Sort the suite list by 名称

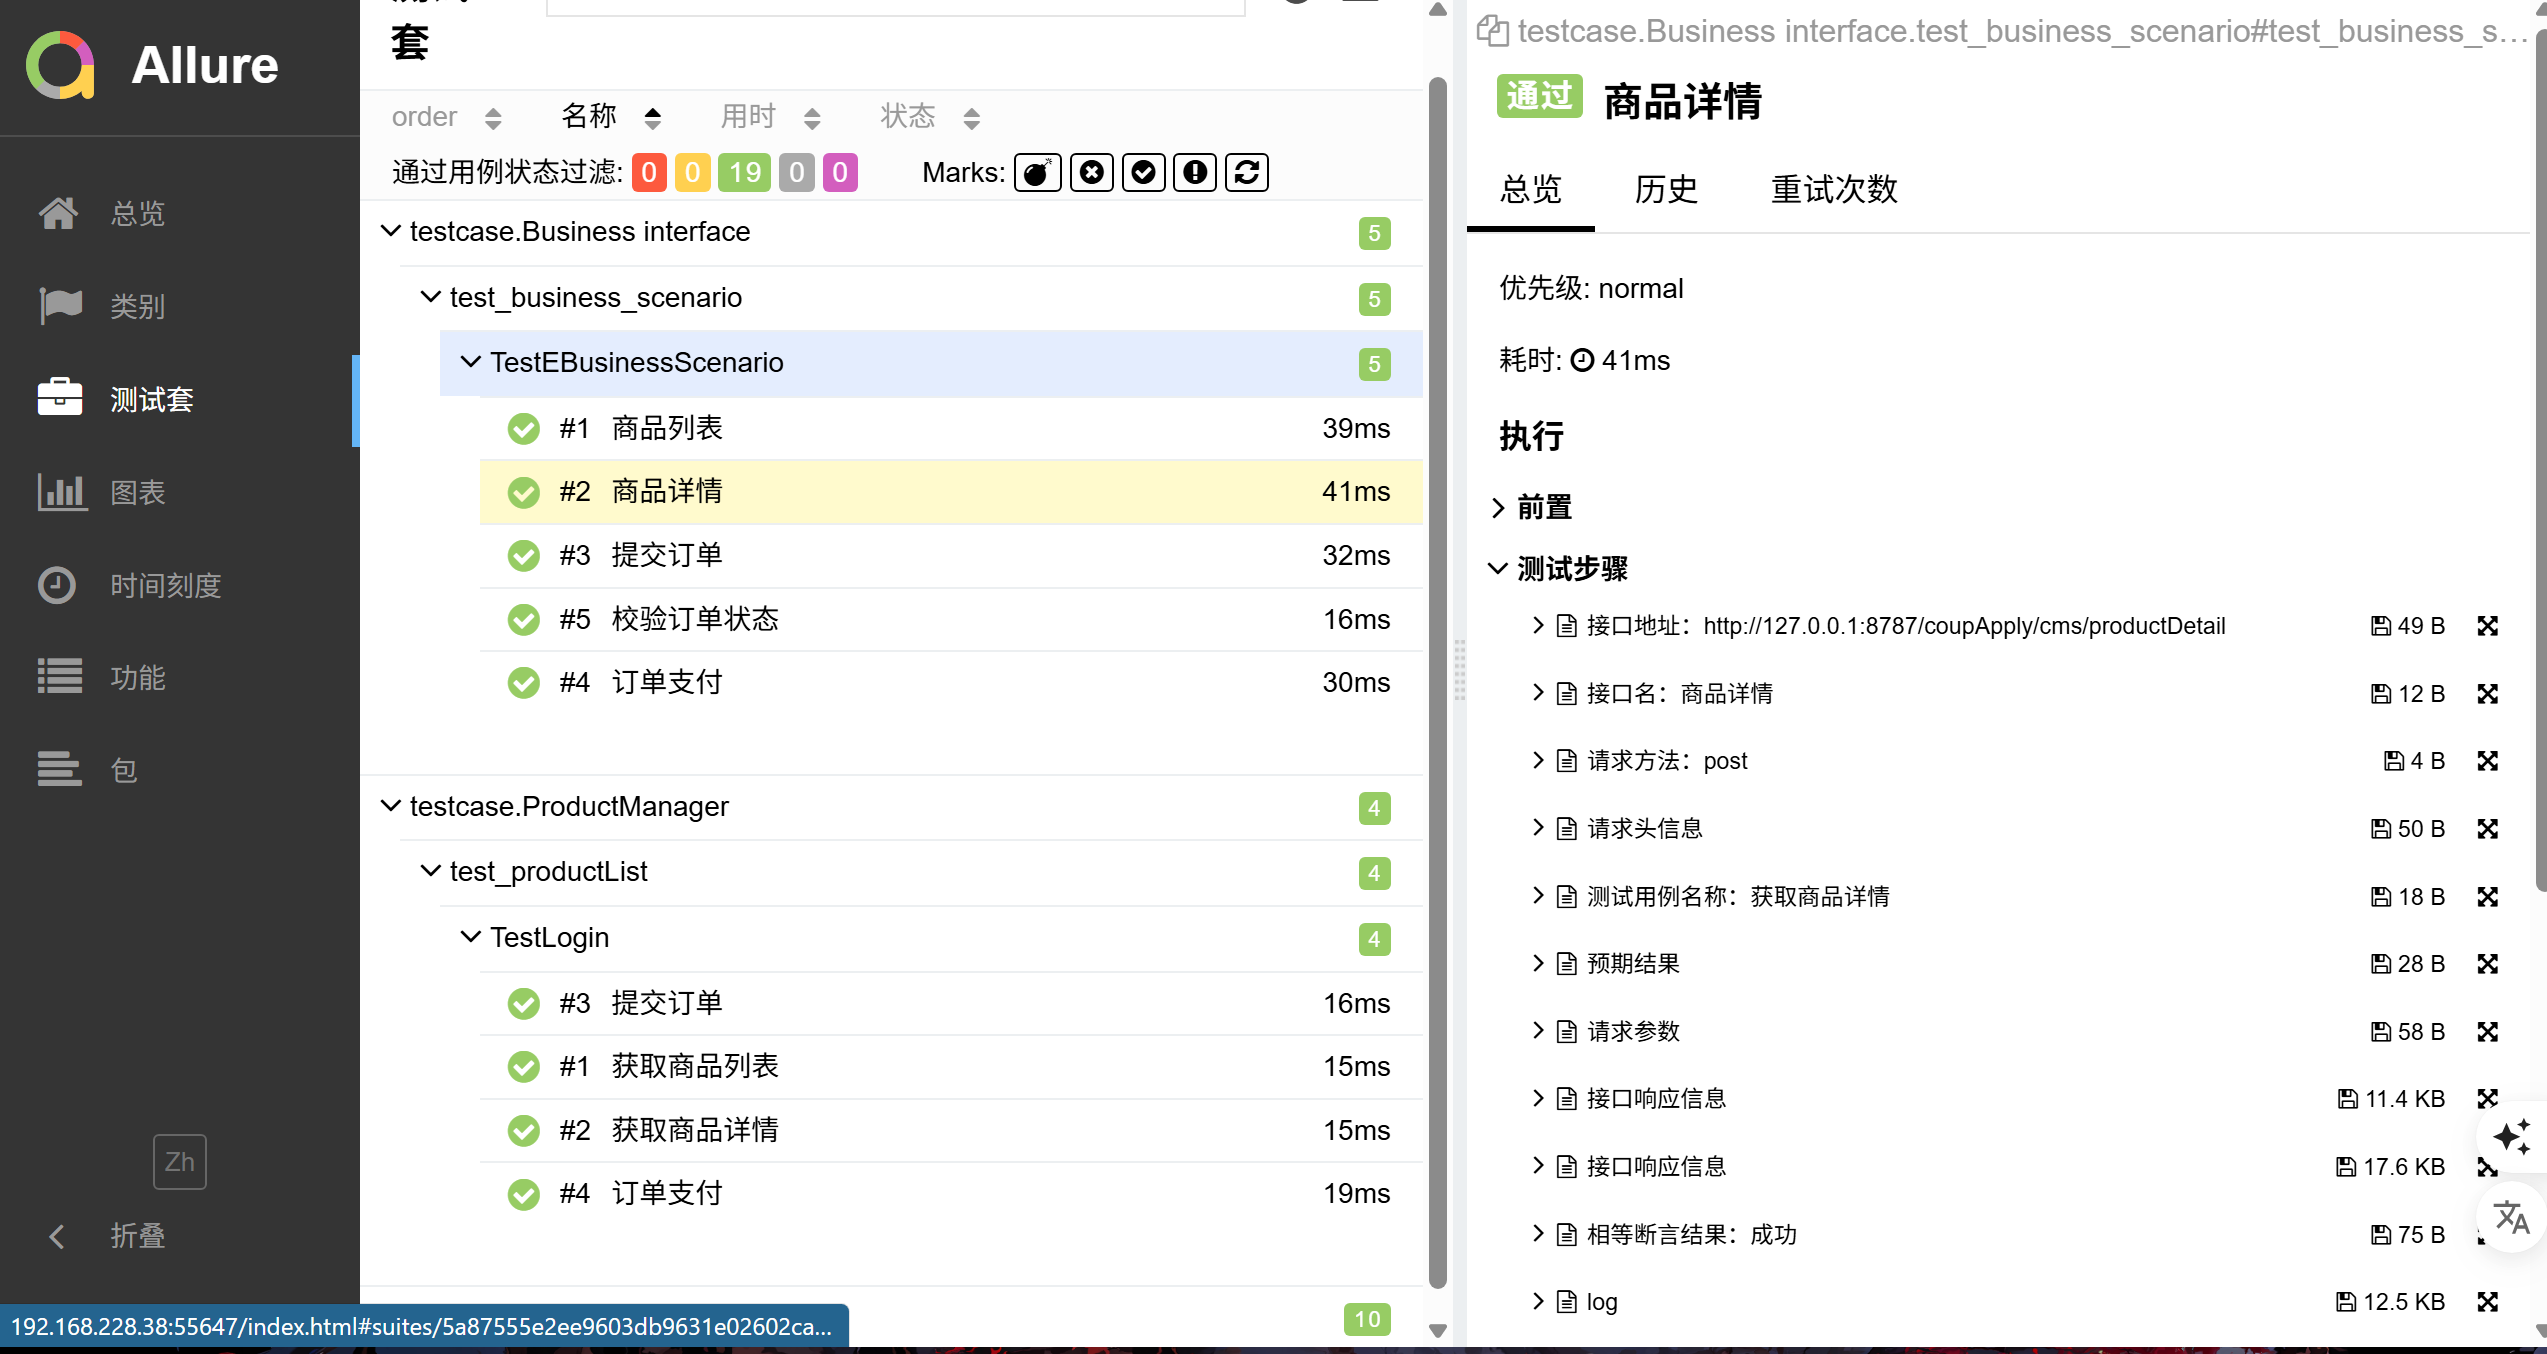pyautogui.click(x=611, y=117)
